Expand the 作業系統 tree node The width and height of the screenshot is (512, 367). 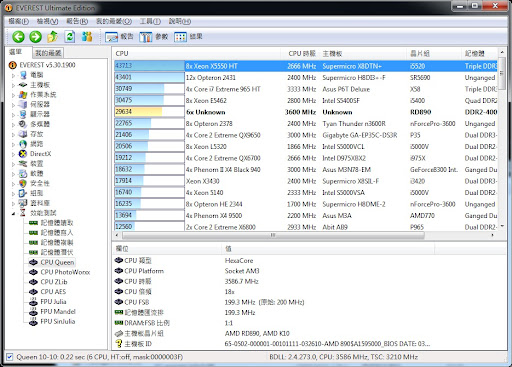pyautogui.click(x=14, y=95)
